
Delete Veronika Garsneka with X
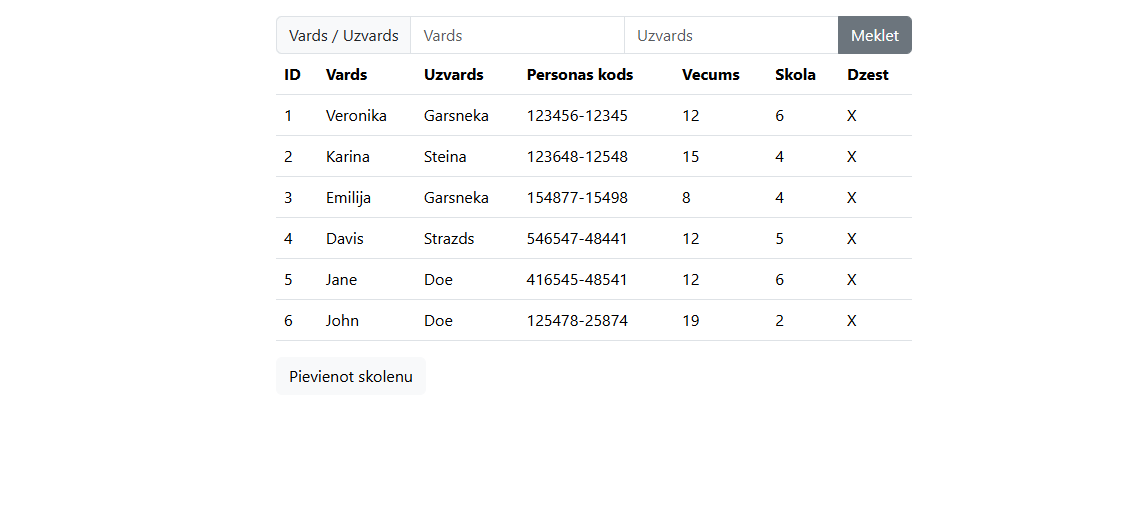point(851,116)
